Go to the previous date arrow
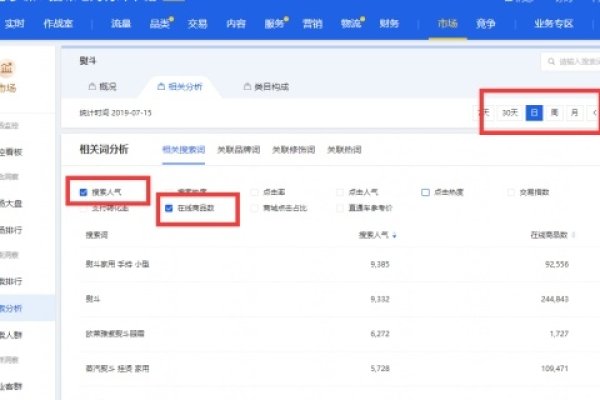The height and width of the screenshot is (400, 600). point(594,113)
